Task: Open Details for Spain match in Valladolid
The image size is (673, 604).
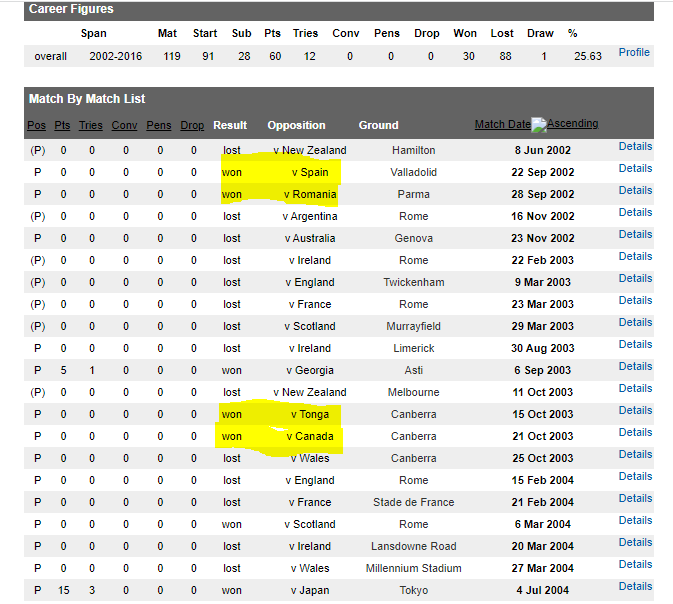Action: (x=635, y=168)
